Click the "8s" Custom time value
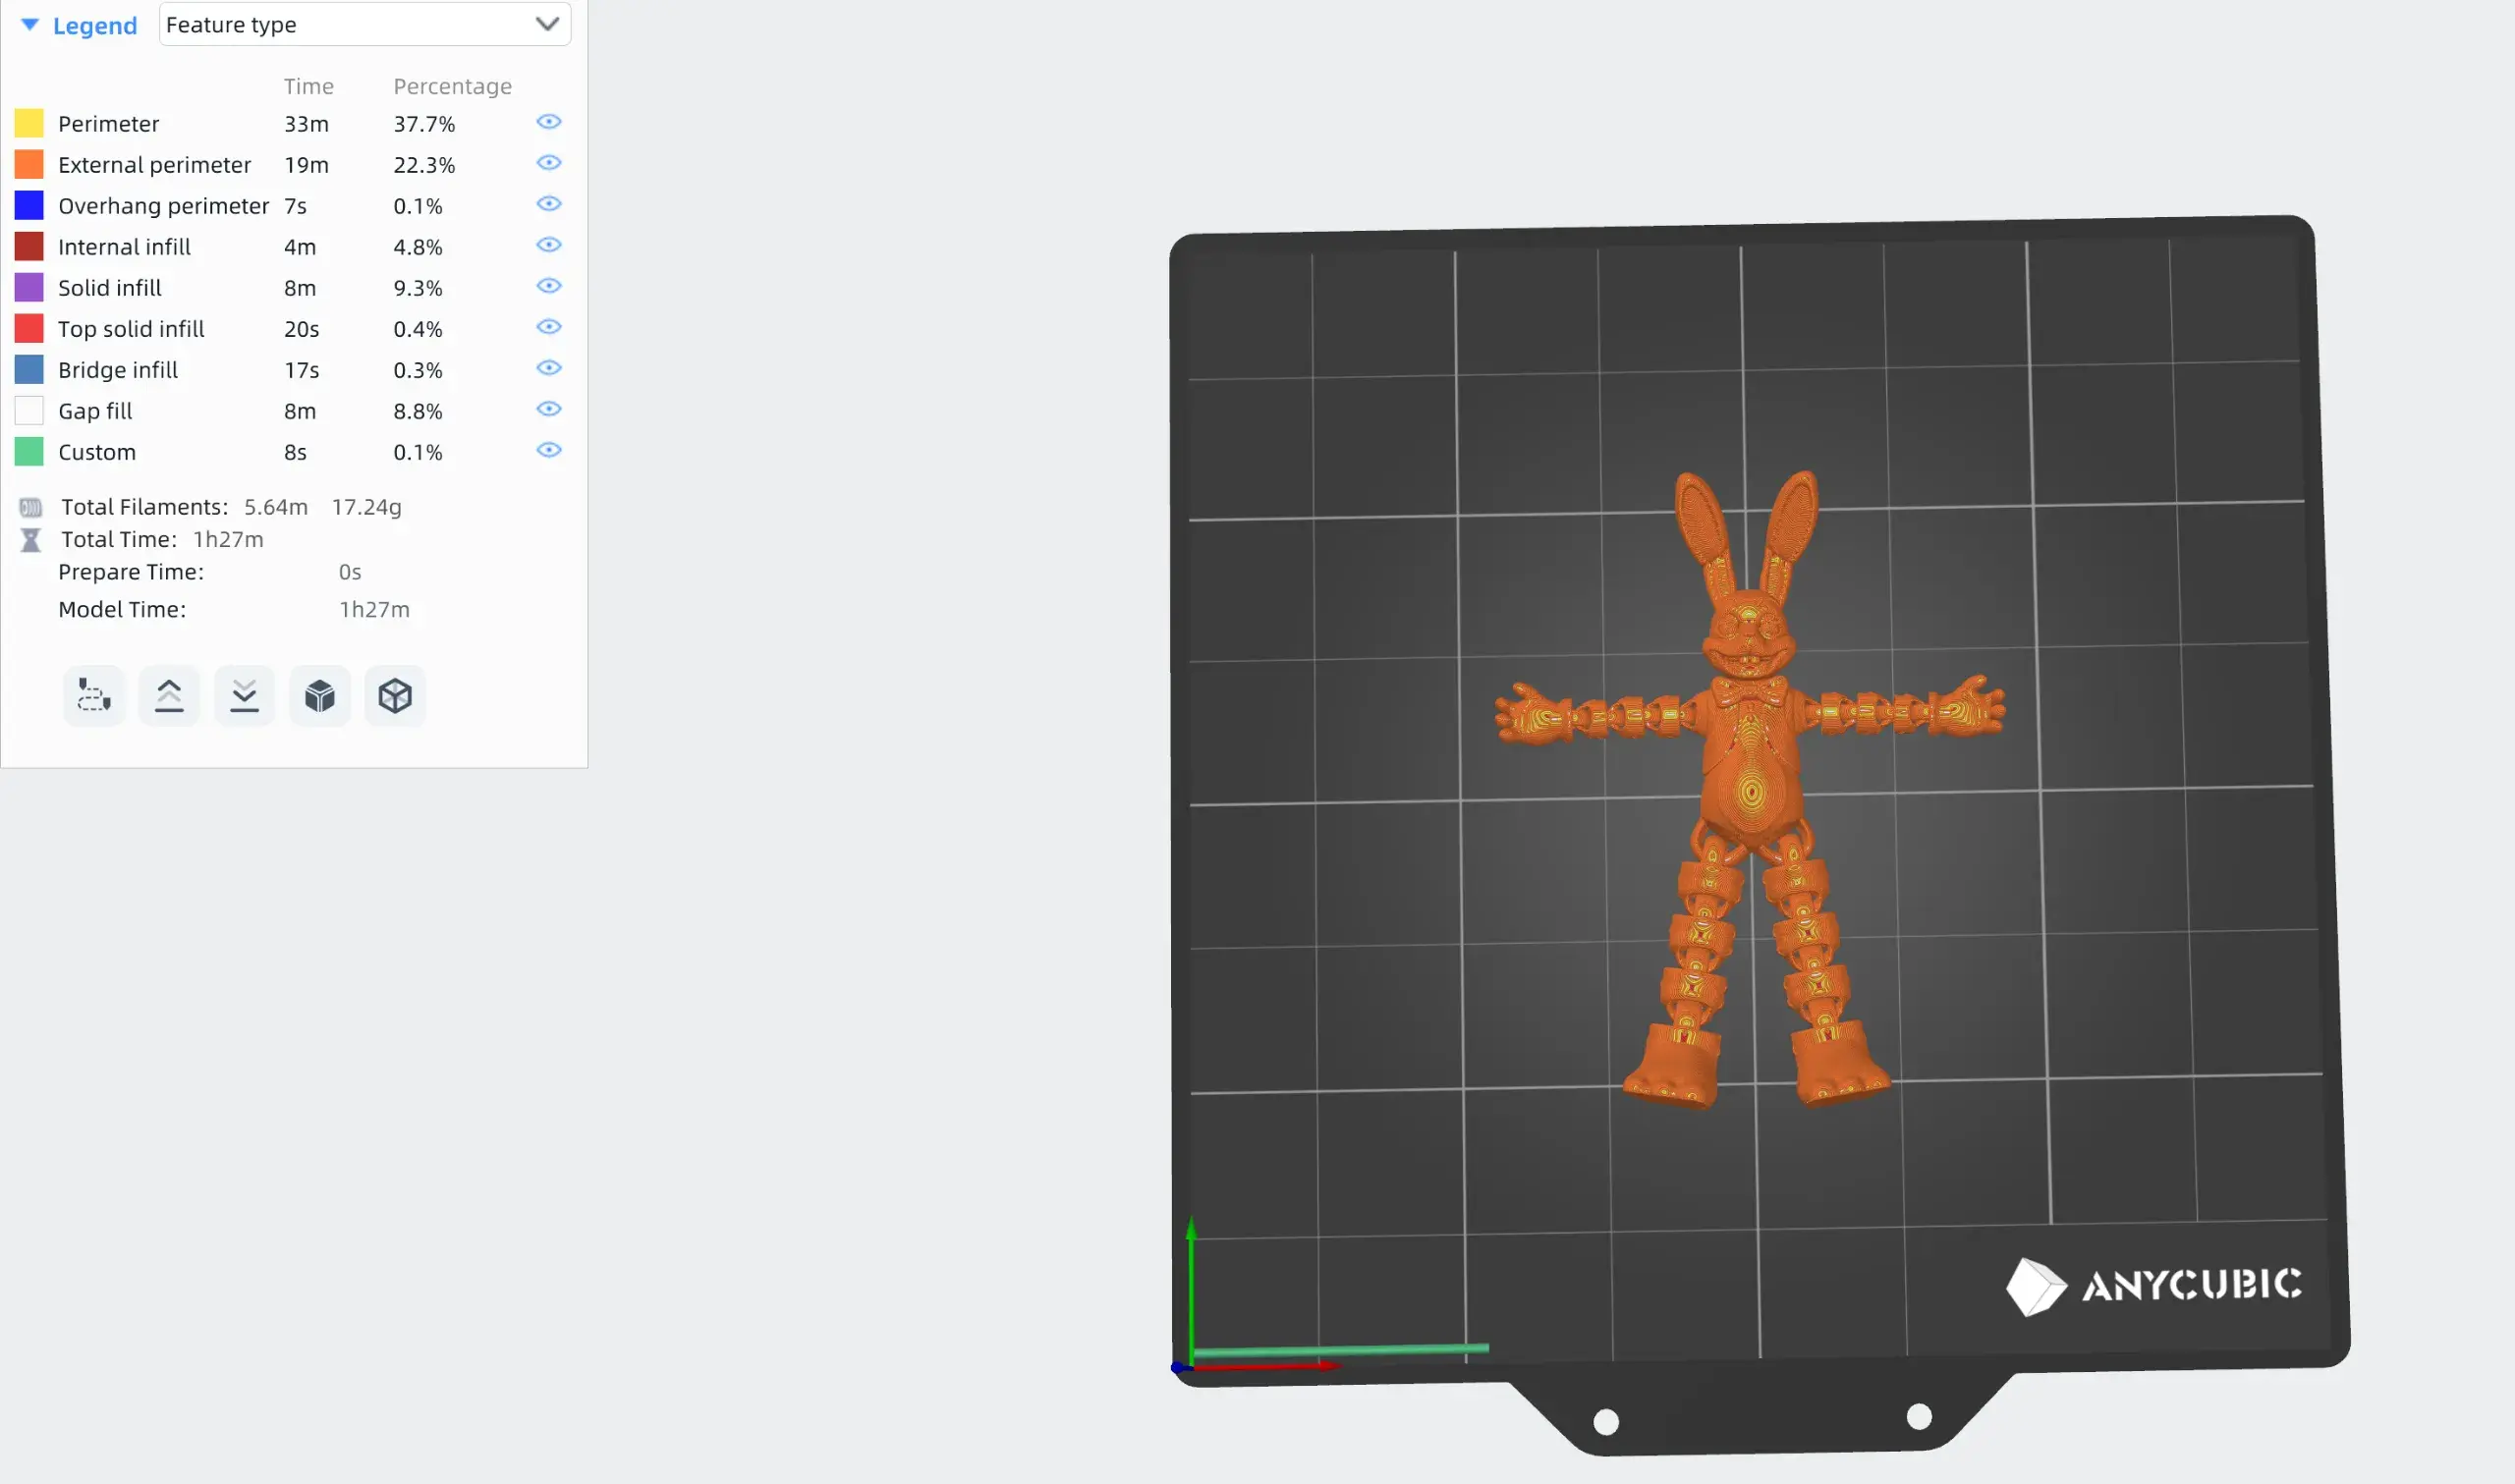The width and height of the screenshot is (2515, 1484). [295, 451]
